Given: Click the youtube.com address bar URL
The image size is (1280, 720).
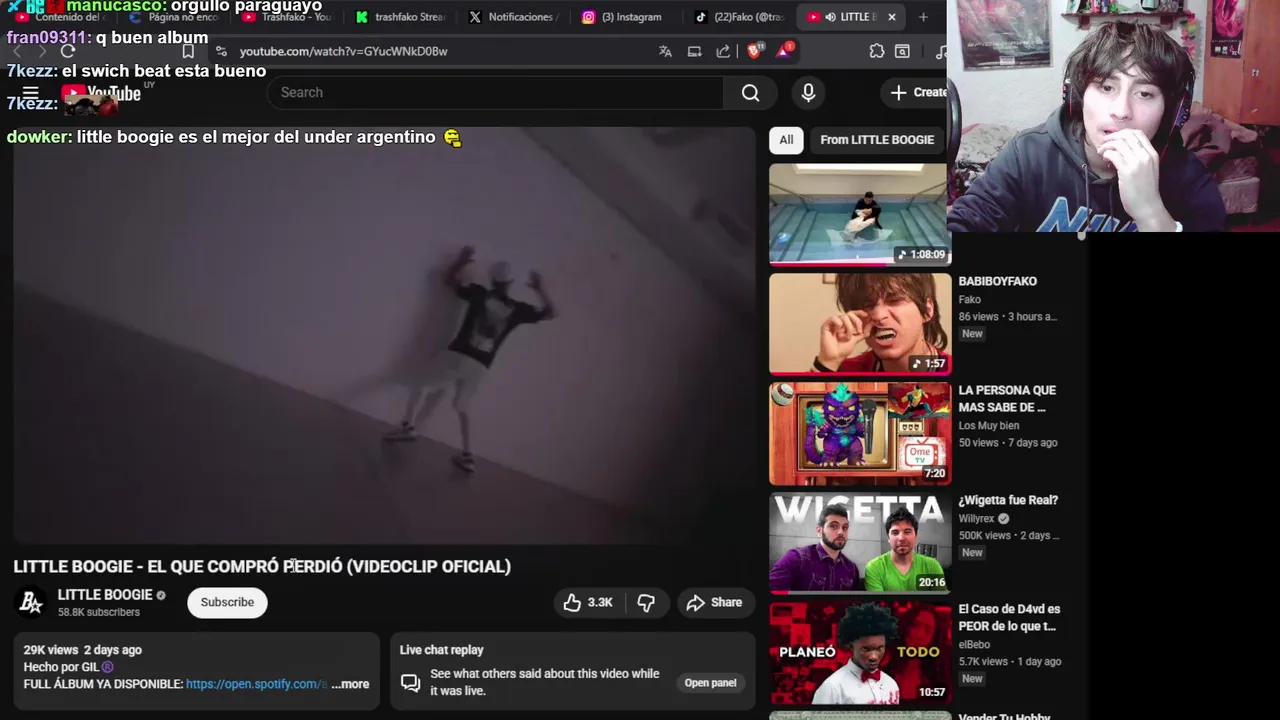Looking at the screenshot, I should (x=343, y=51).
